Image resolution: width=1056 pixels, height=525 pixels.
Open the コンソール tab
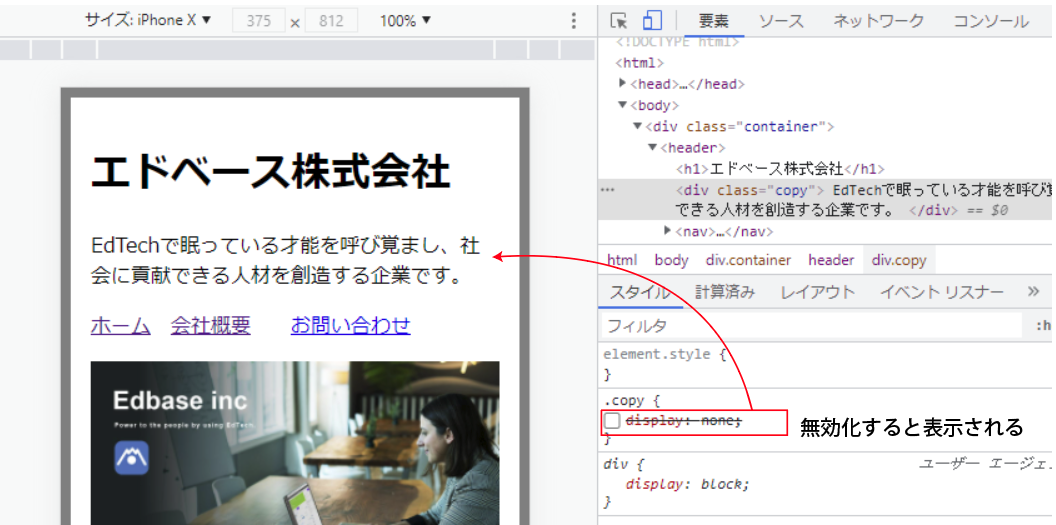click(991, 21)
